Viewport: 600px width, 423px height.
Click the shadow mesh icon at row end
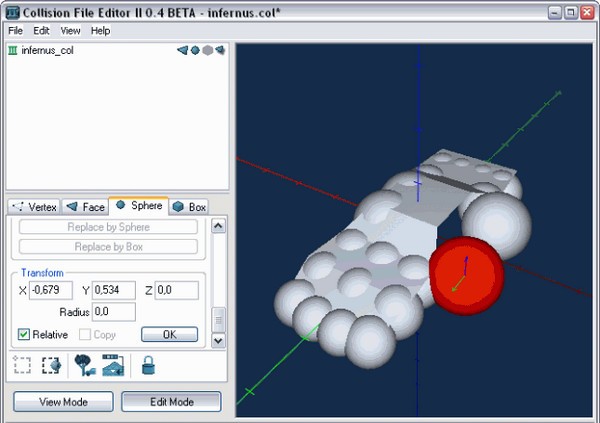pyautogui.click(x=220, y=50)
